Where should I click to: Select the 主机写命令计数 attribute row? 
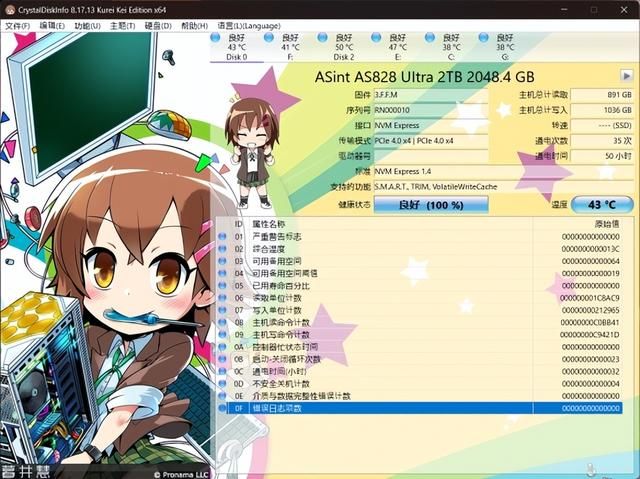click(420, 335)
